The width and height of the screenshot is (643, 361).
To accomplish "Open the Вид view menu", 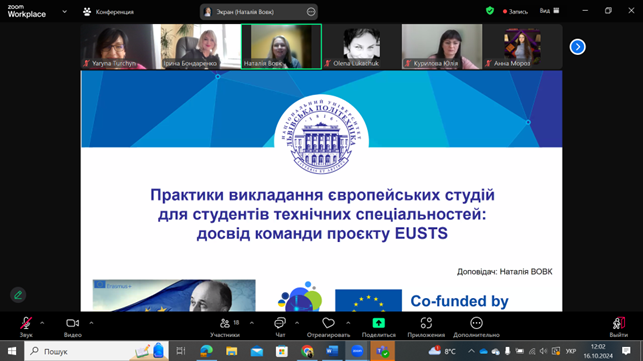I will (x=549, y=11).
